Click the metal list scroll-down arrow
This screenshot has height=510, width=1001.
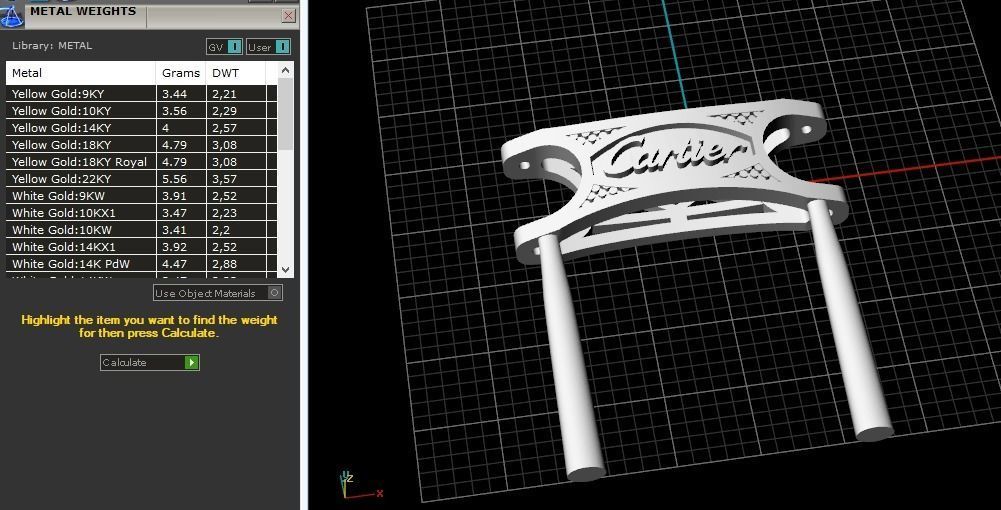coord(285,269)
